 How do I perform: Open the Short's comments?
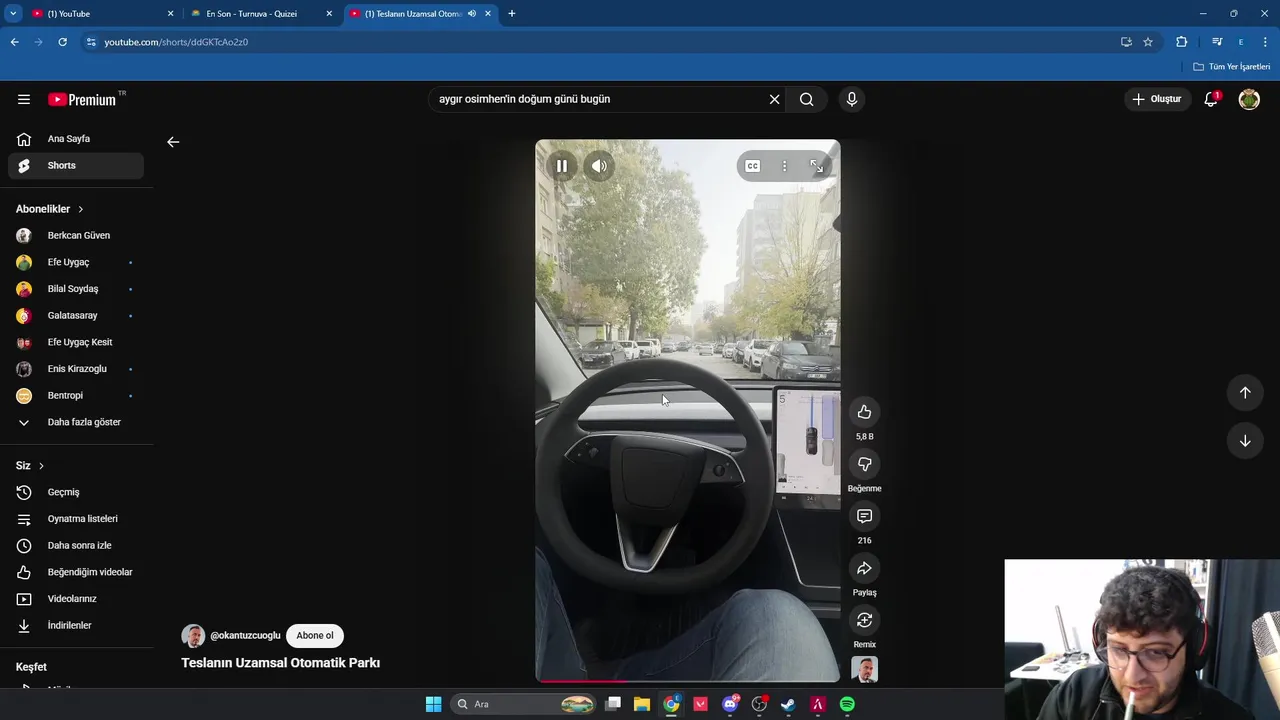pos(864,516)
